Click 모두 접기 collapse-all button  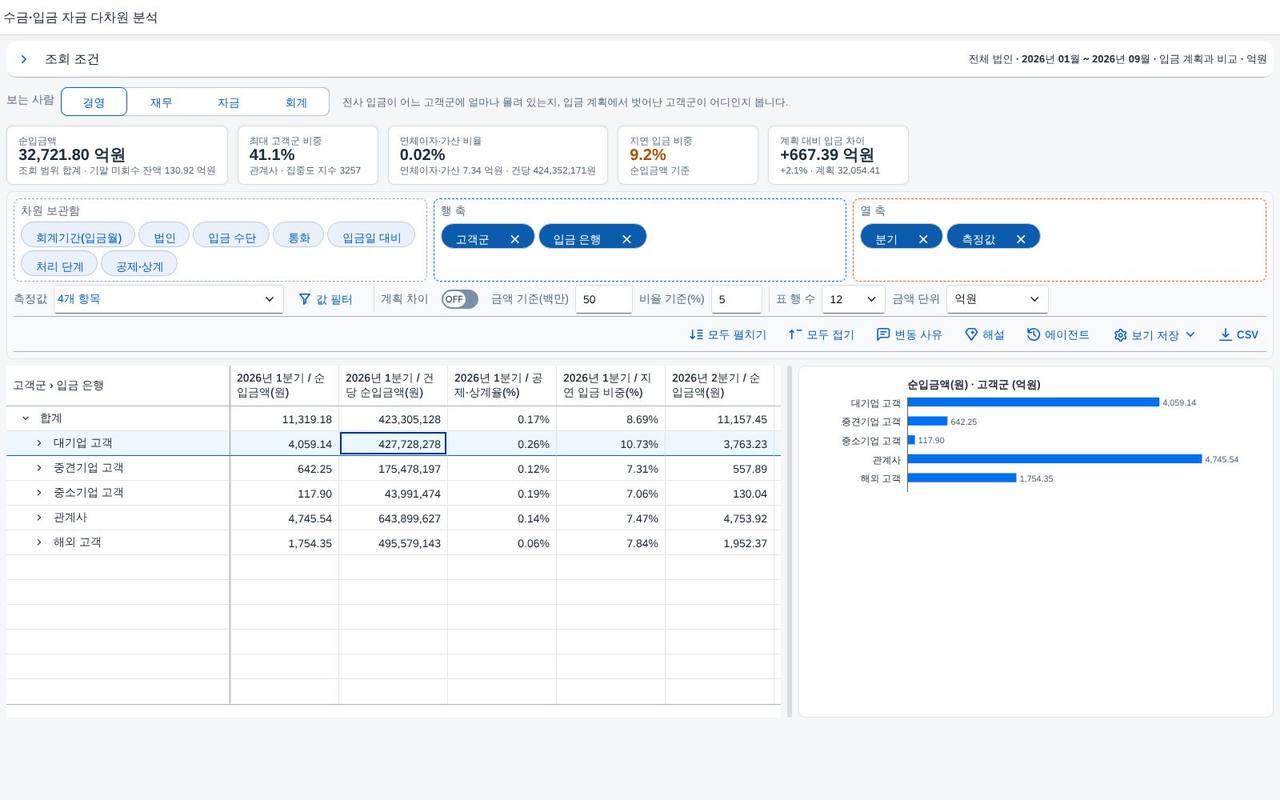[821, 335]
